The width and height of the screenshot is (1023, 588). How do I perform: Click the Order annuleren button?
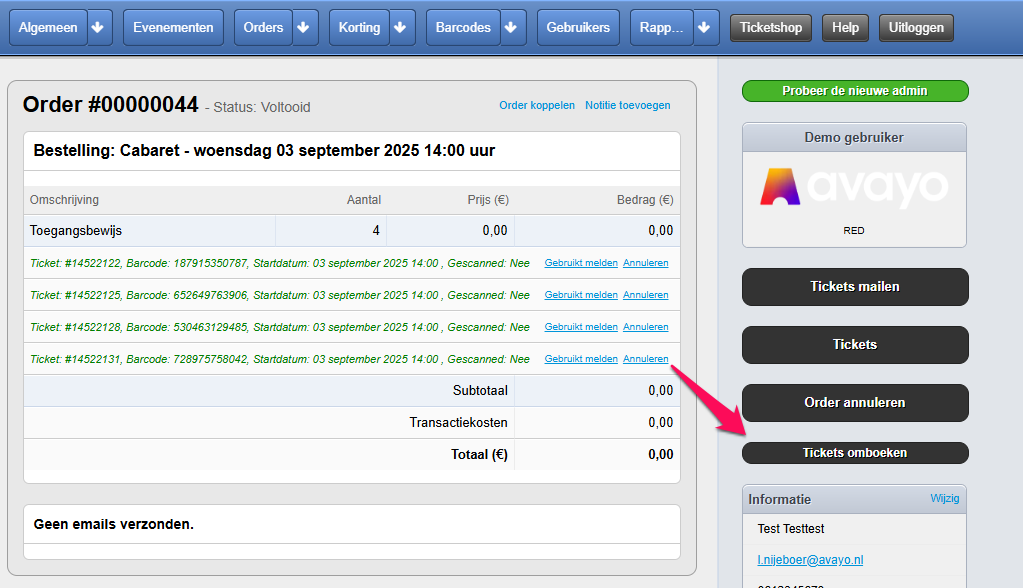click(855, 403)
